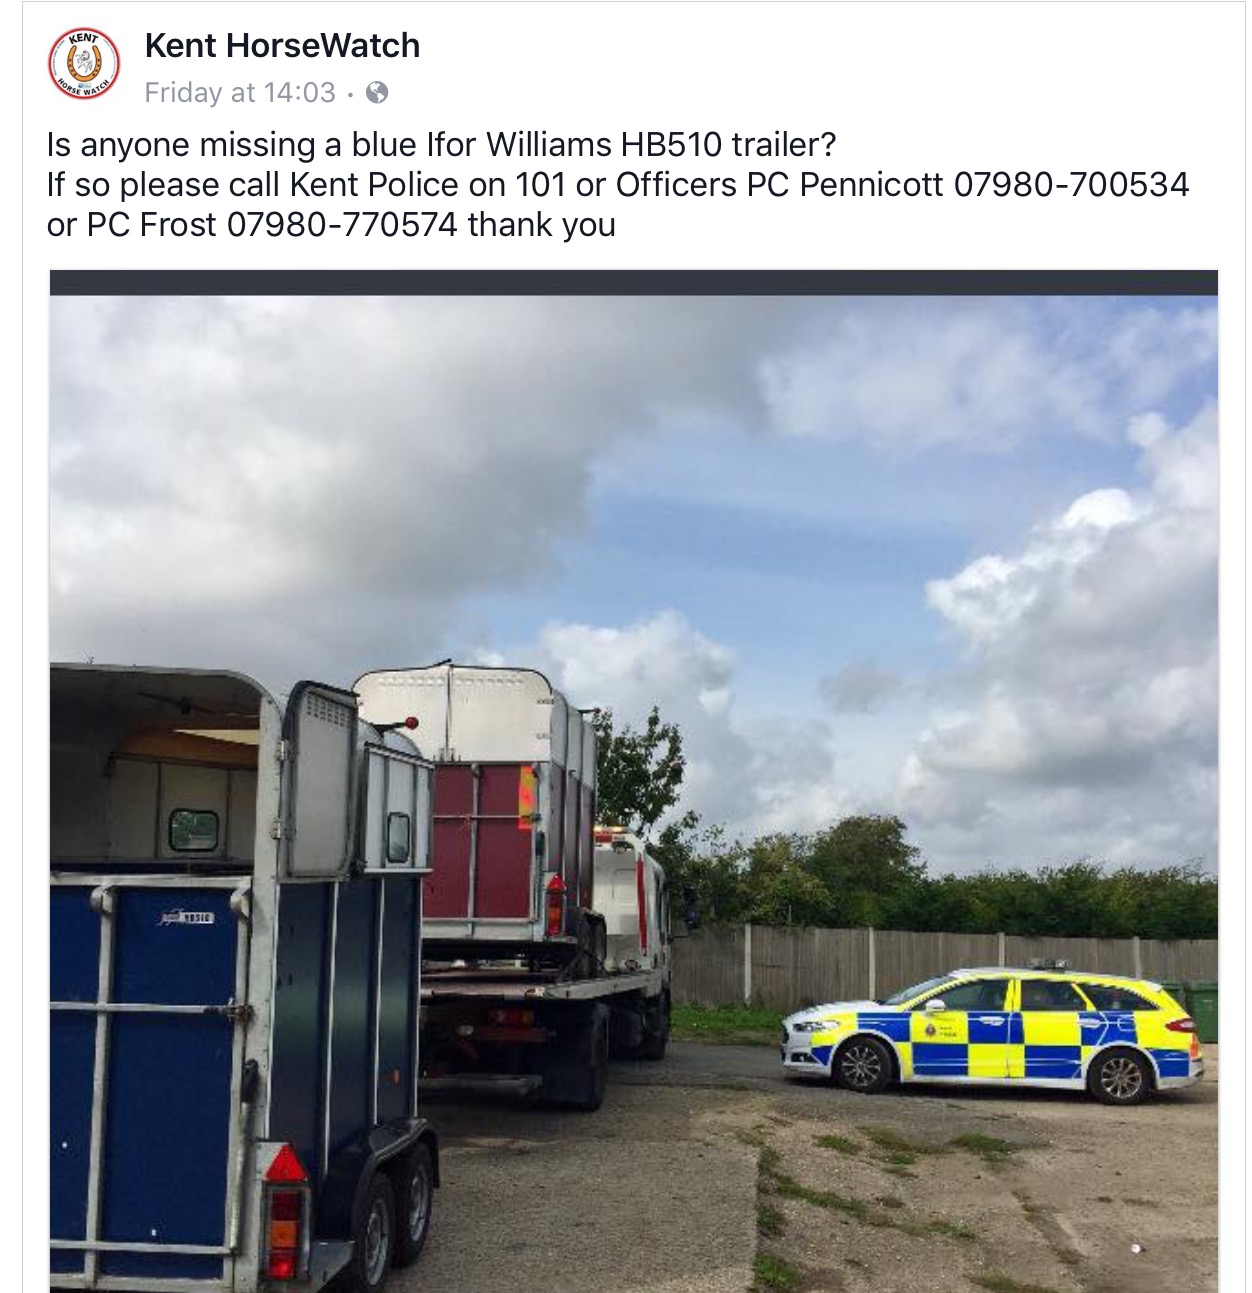Tap the 07980-770574 phone number
This screenshot has width=1252, height=1293.
(x=342, y=225)
